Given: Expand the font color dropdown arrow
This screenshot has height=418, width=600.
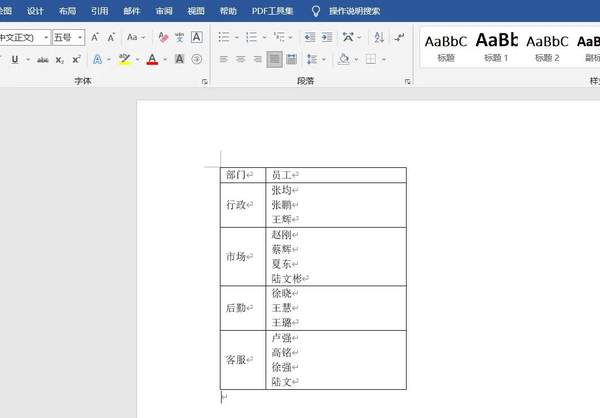Looking at the screenshot, I should (x=165, y=60).
